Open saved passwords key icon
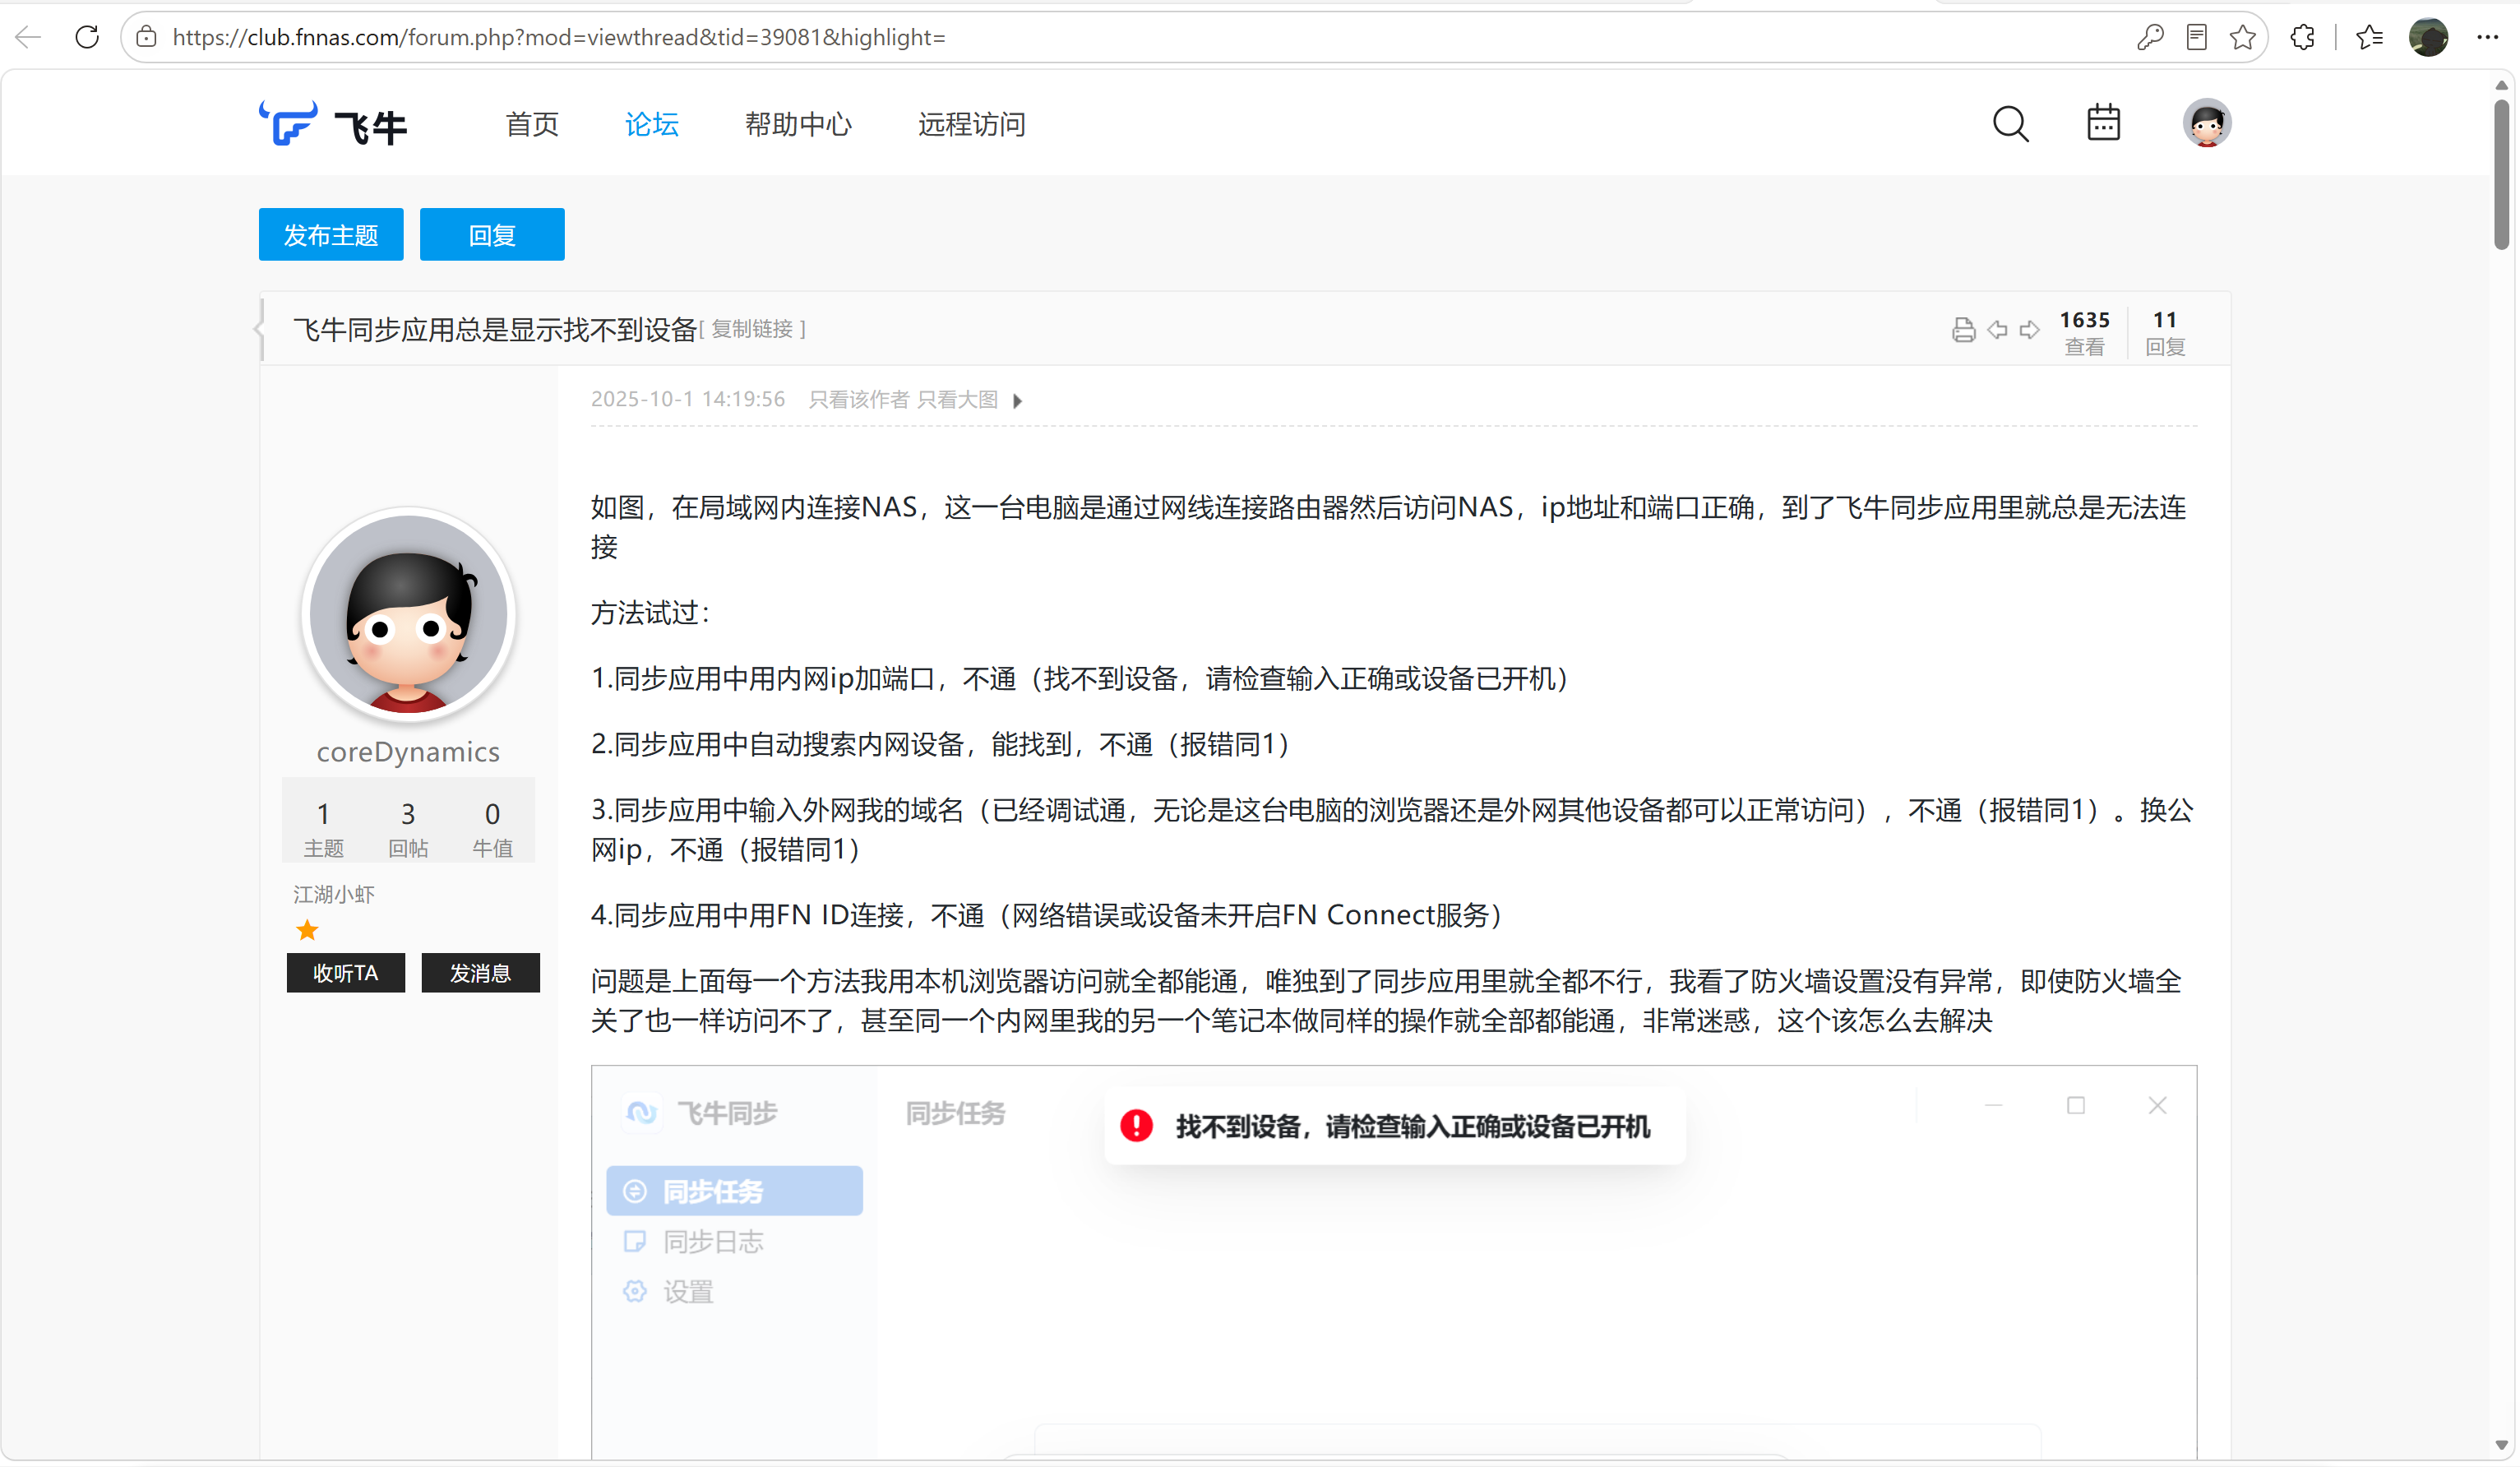 coord(2150,37)
